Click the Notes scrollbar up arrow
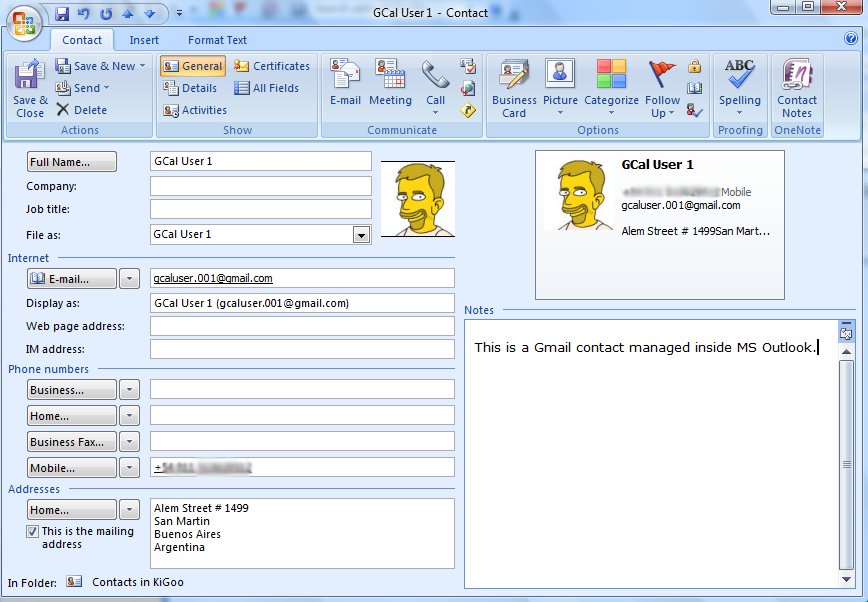868x602 pixels. tap(846, 352)
